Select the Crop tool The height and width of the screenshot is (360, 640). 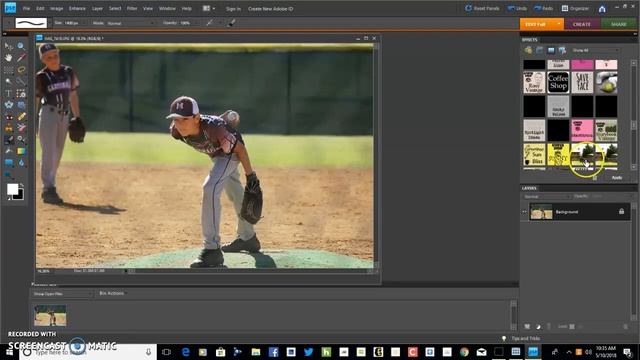click(21, 93)
